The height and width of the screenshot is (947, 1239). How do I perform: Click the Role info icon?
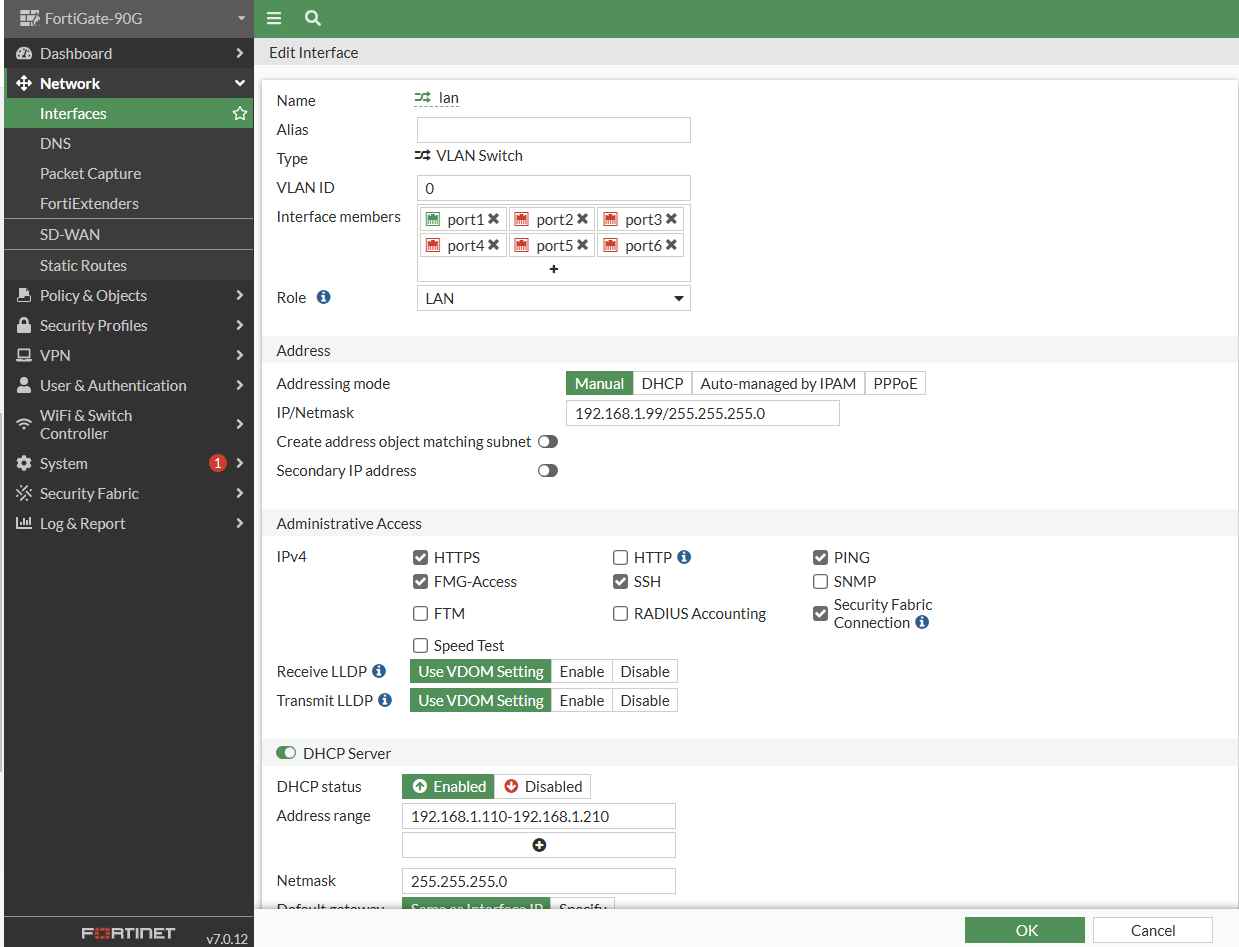tap(323, 297)
